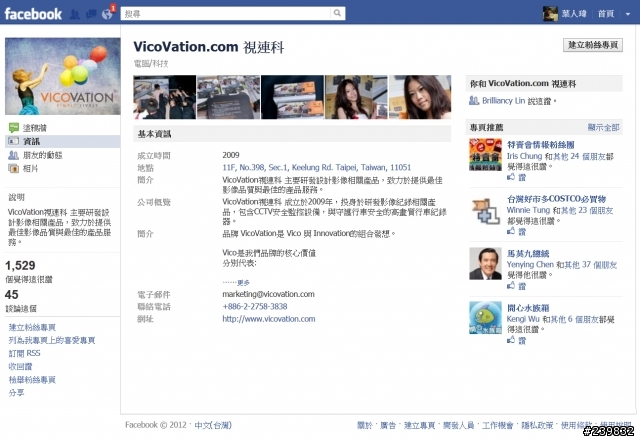The height and width of the screenshot is (439, 640).
Task: Click Yenying Chen friend name
Action: click(x=530, y=264)
